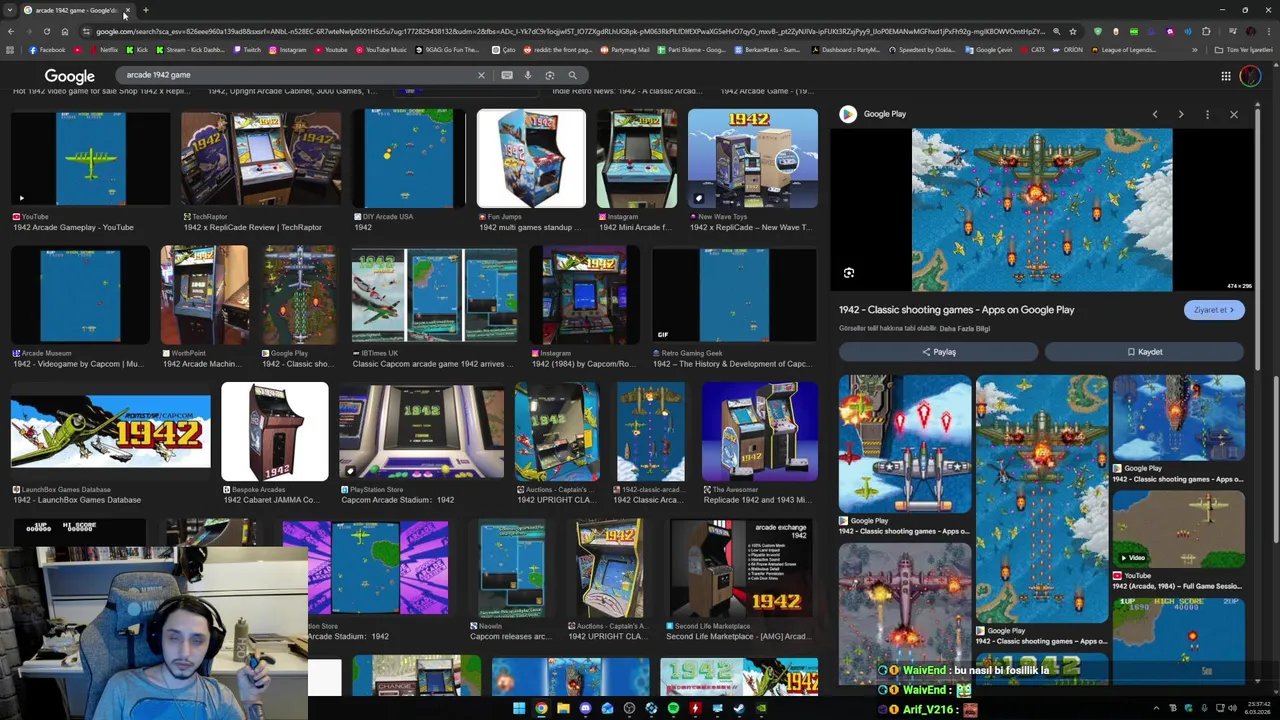Open the Daha Fazla Bilgi link
This screenshot has width=1280, height=720.
point(964,328)
